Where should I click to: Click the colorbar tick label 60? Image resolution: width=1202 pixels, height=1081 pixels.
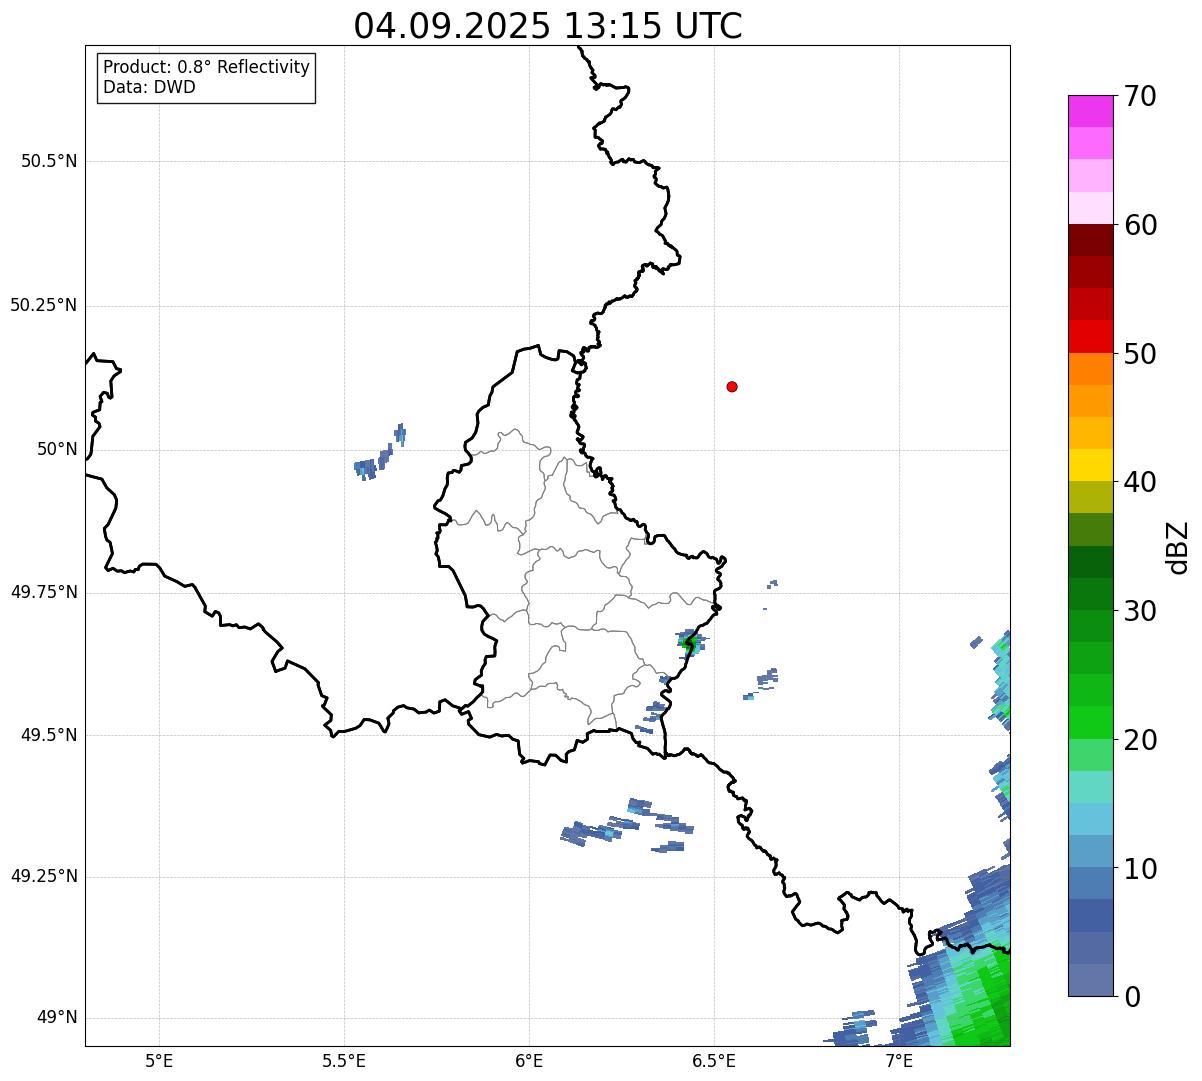click(1140, 225)
